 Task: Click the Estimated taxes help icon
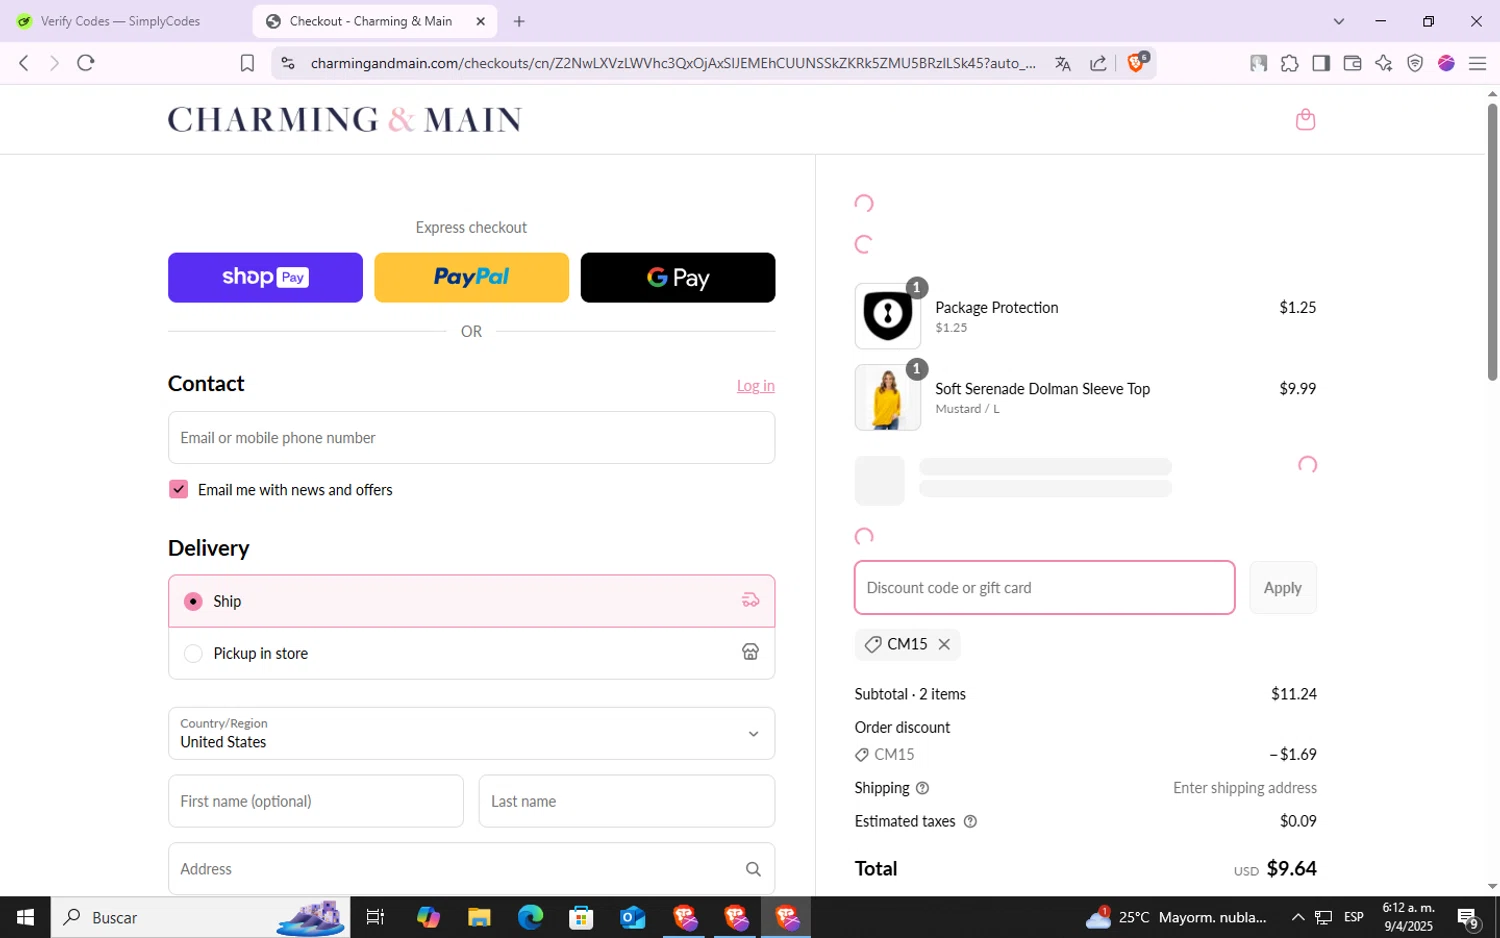[x=970, y=822]
